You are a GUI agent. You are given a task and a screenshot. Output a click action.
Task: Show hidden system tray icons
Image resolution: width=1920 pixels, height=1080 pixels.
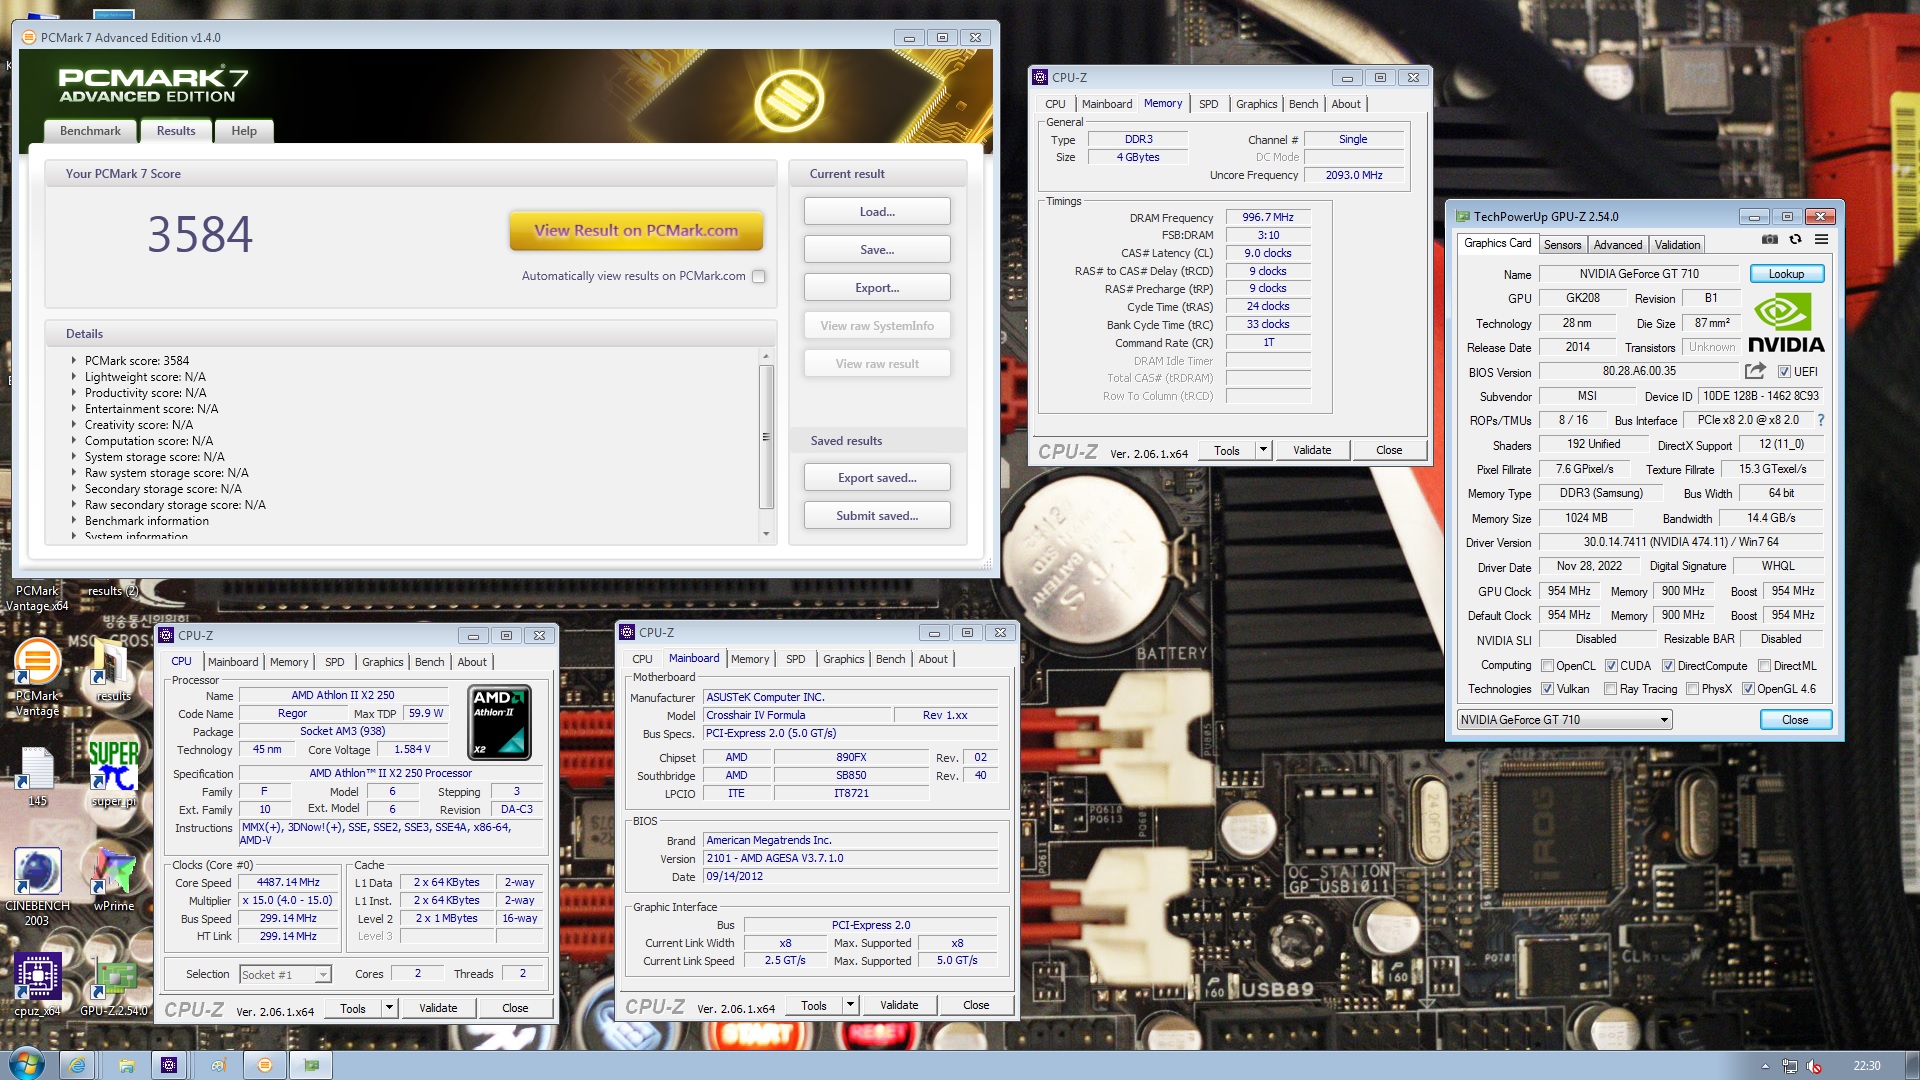coord(1765,1066)
